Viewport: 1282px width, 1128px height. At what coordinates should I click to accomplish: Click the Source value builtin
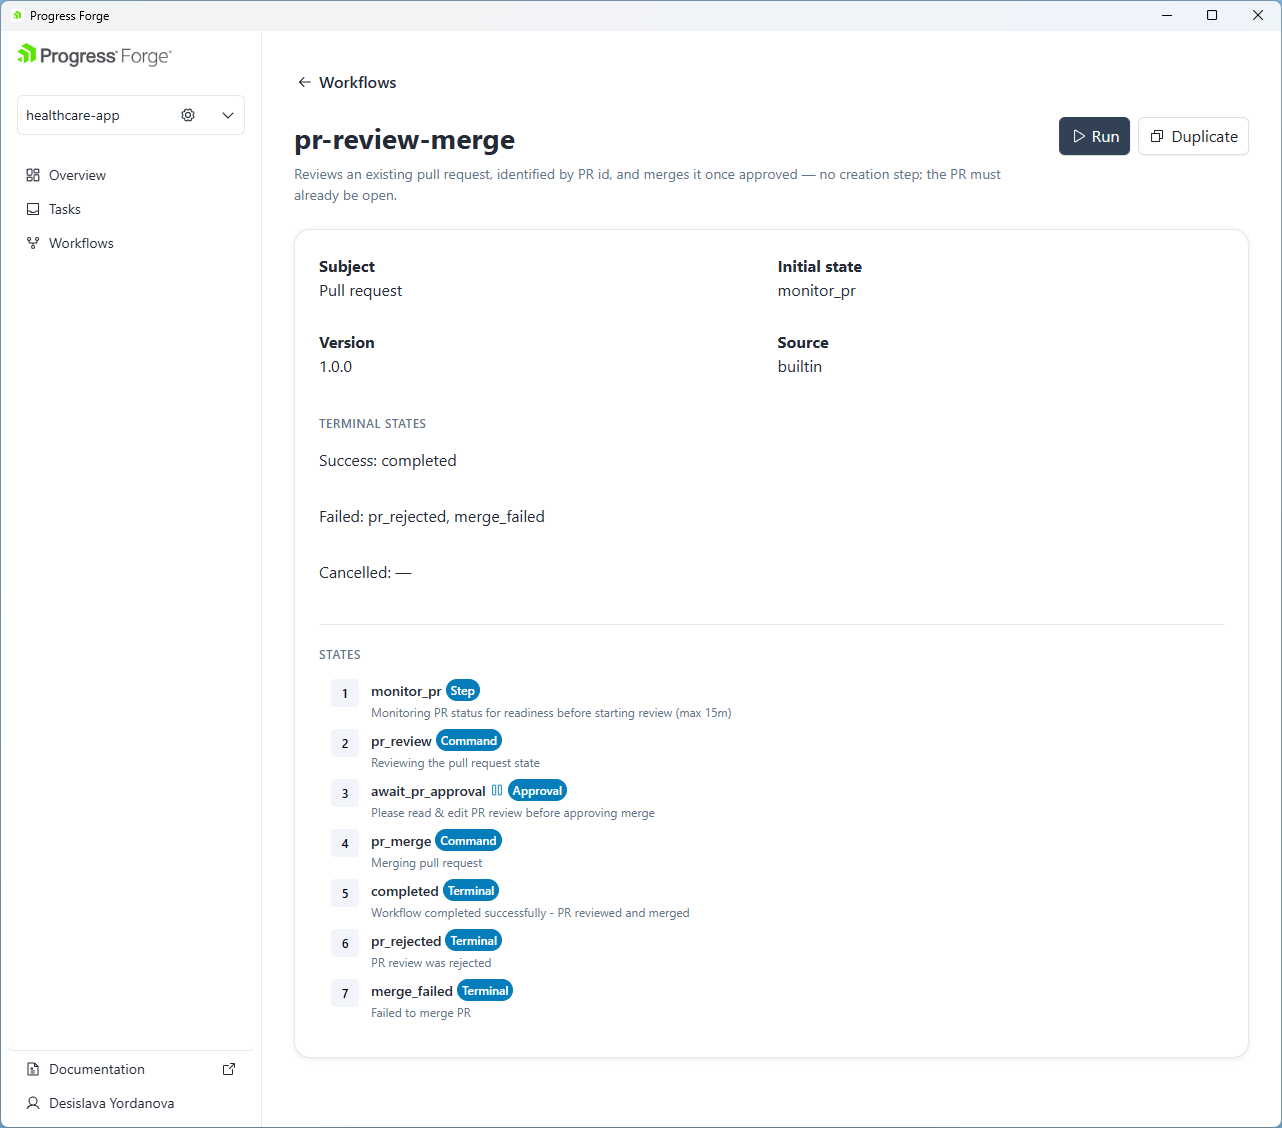click(x=800, y=366)
